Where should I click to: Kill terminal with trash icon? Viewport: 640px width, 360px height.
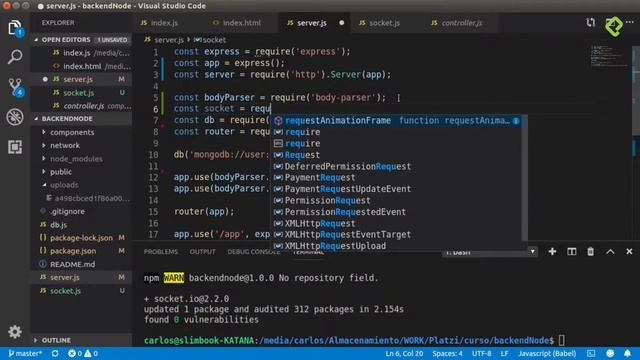pos(591,251)
